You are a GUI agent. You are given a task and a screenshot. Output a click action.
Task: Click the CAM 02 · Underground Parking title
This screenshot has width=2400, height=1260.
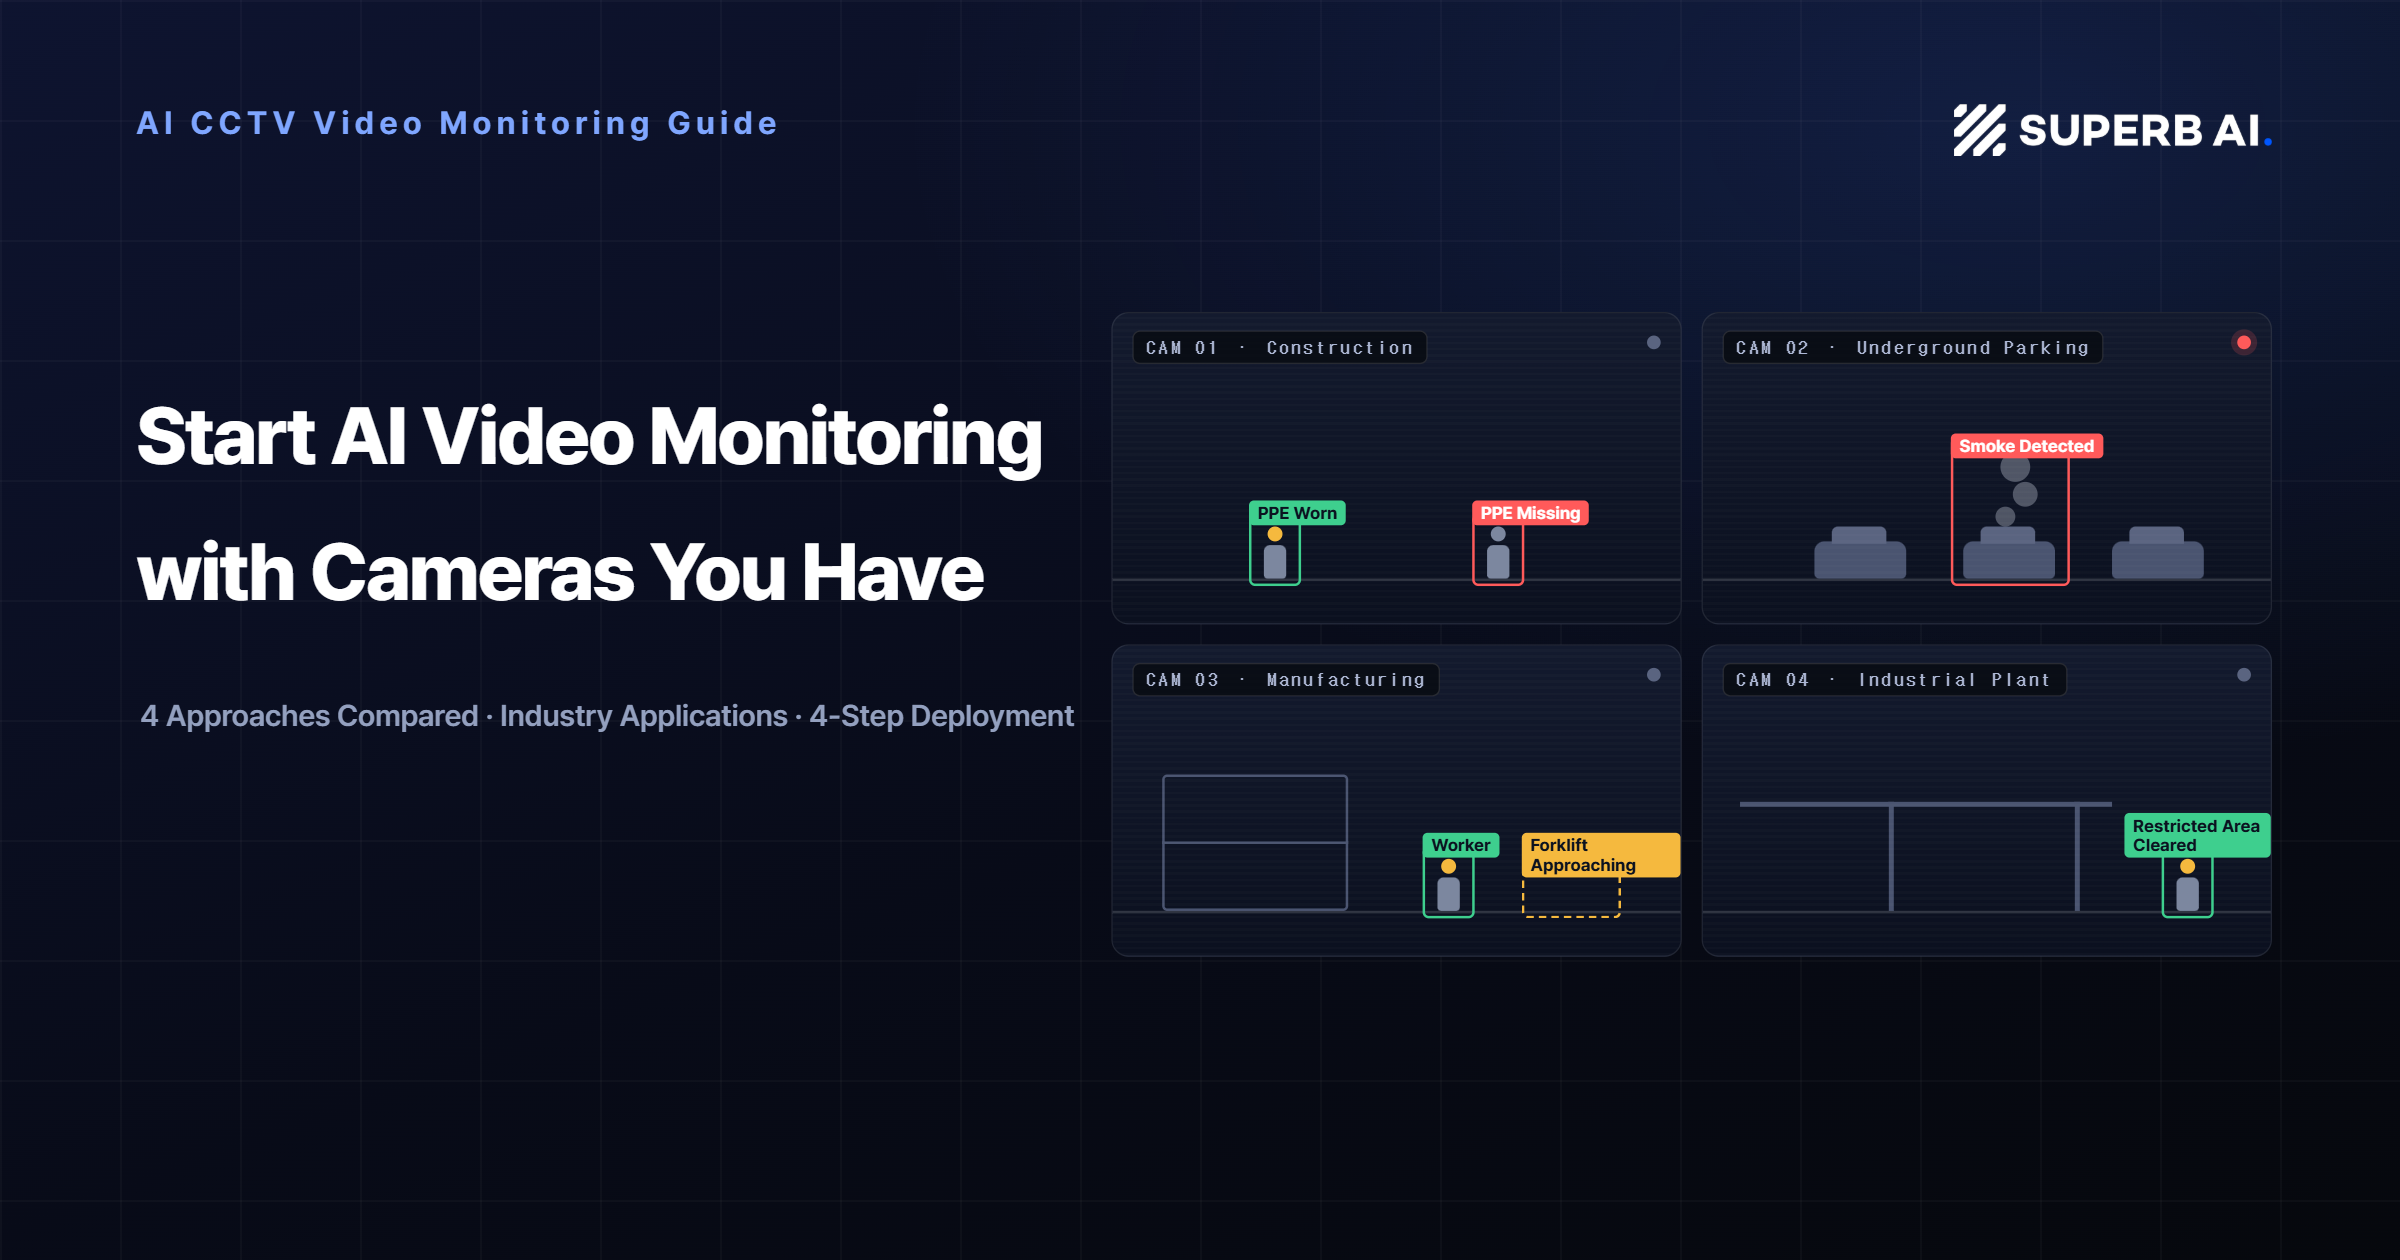(1912, 348)
